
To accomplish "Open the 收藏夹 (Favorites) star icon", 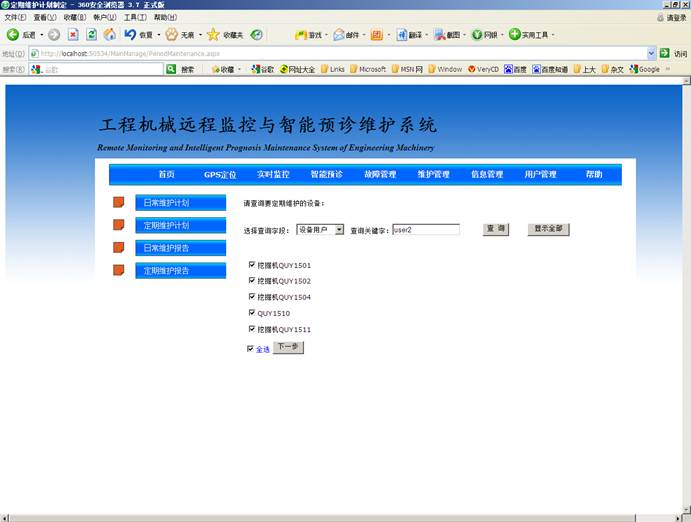I will point(213,35).
